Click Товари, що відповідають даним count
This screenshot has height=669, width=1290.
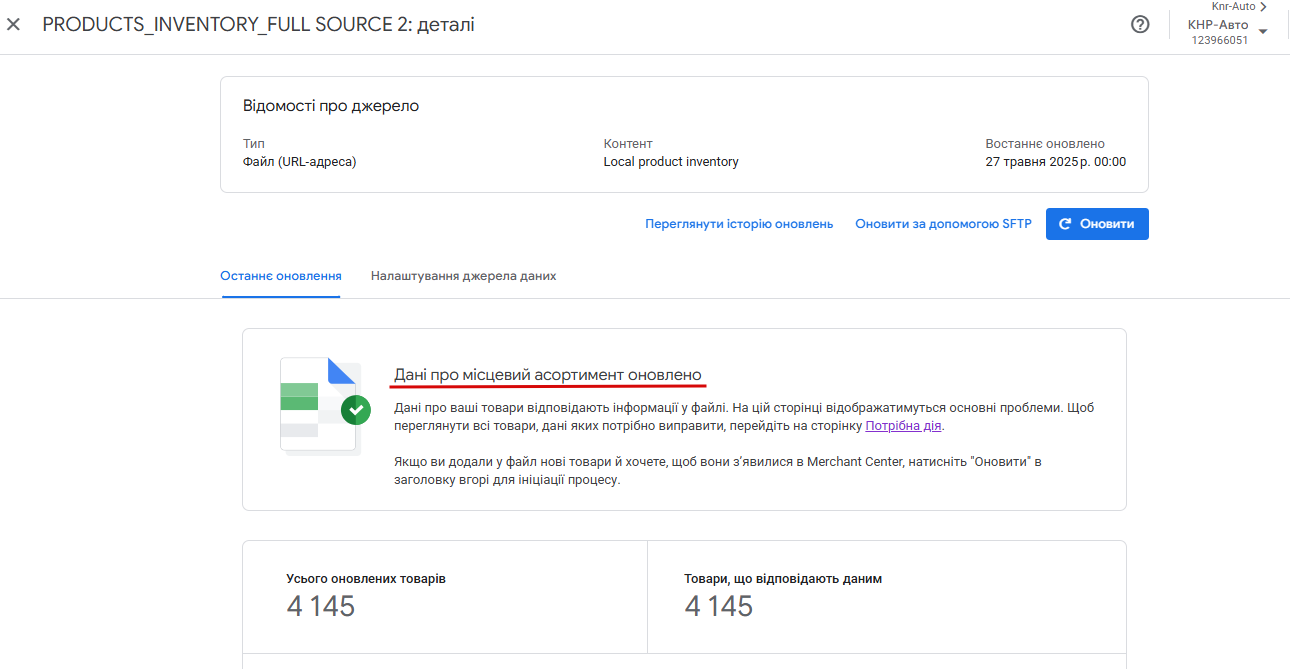tap(718, 606)
